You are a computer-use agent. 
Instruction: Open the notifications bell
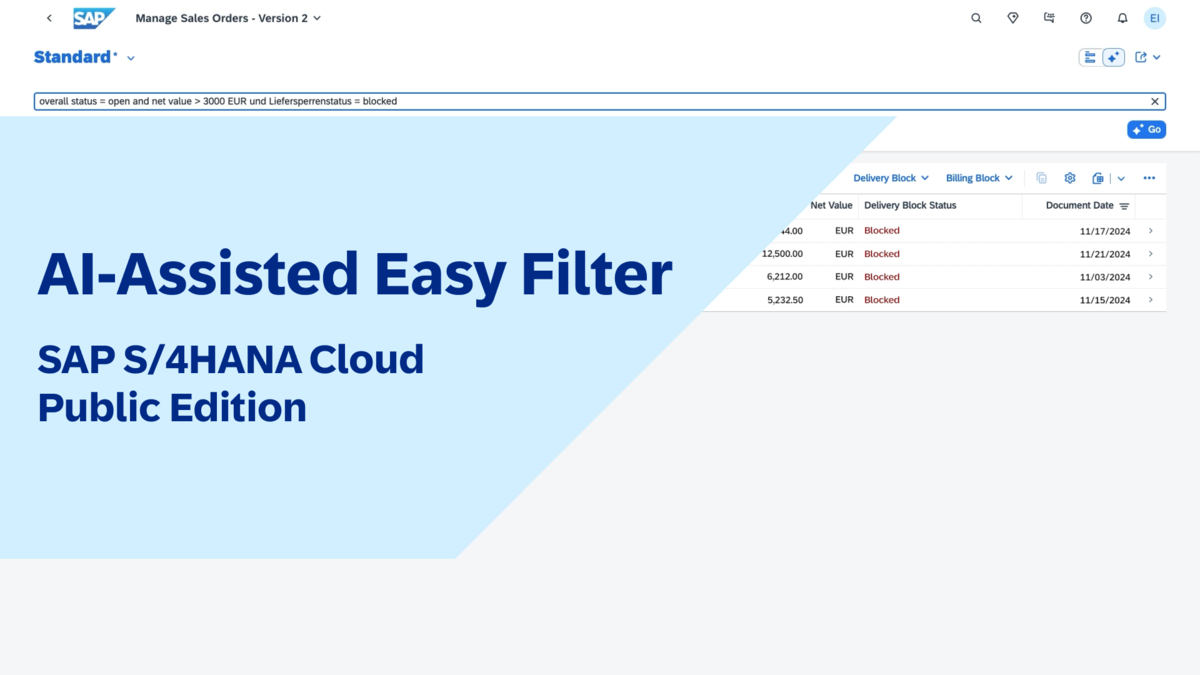click(x=1122, y=18)
